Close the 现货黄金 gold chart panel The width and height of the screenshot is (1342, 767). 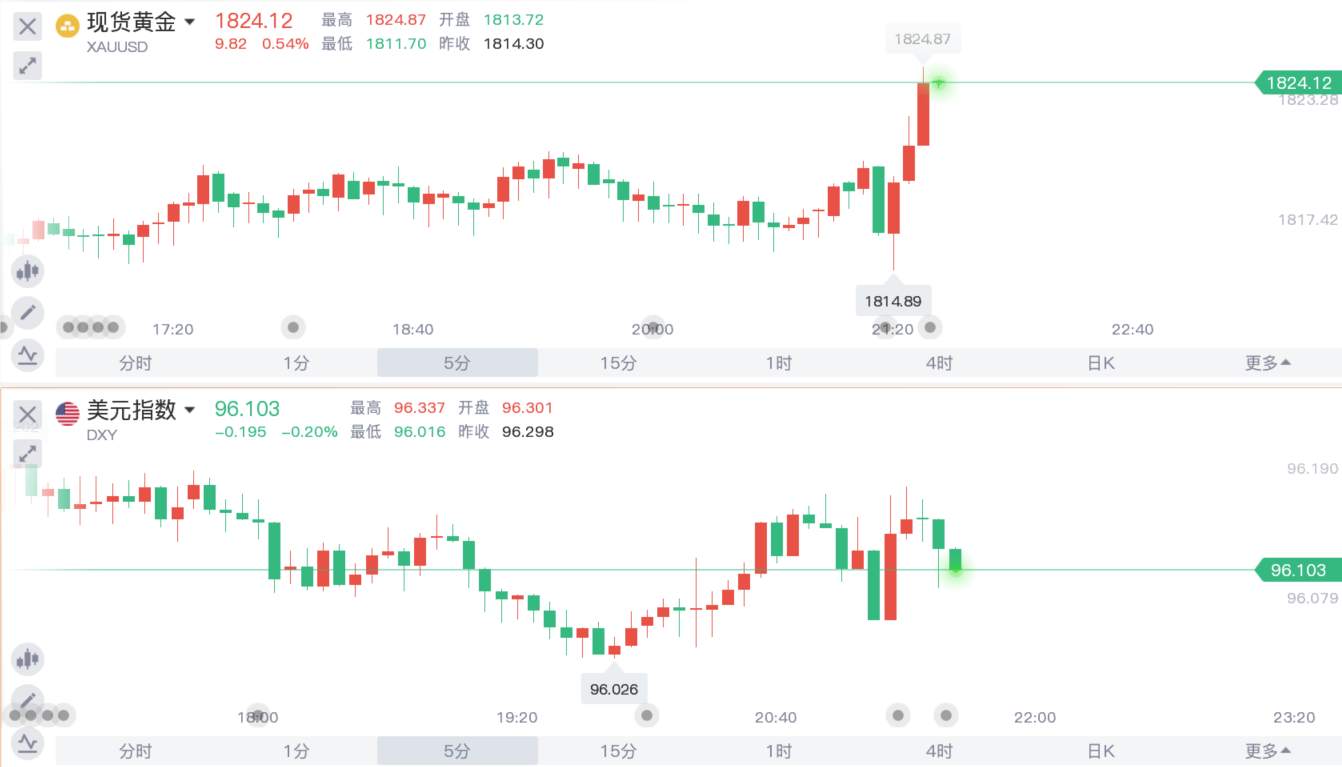point(28,27)
